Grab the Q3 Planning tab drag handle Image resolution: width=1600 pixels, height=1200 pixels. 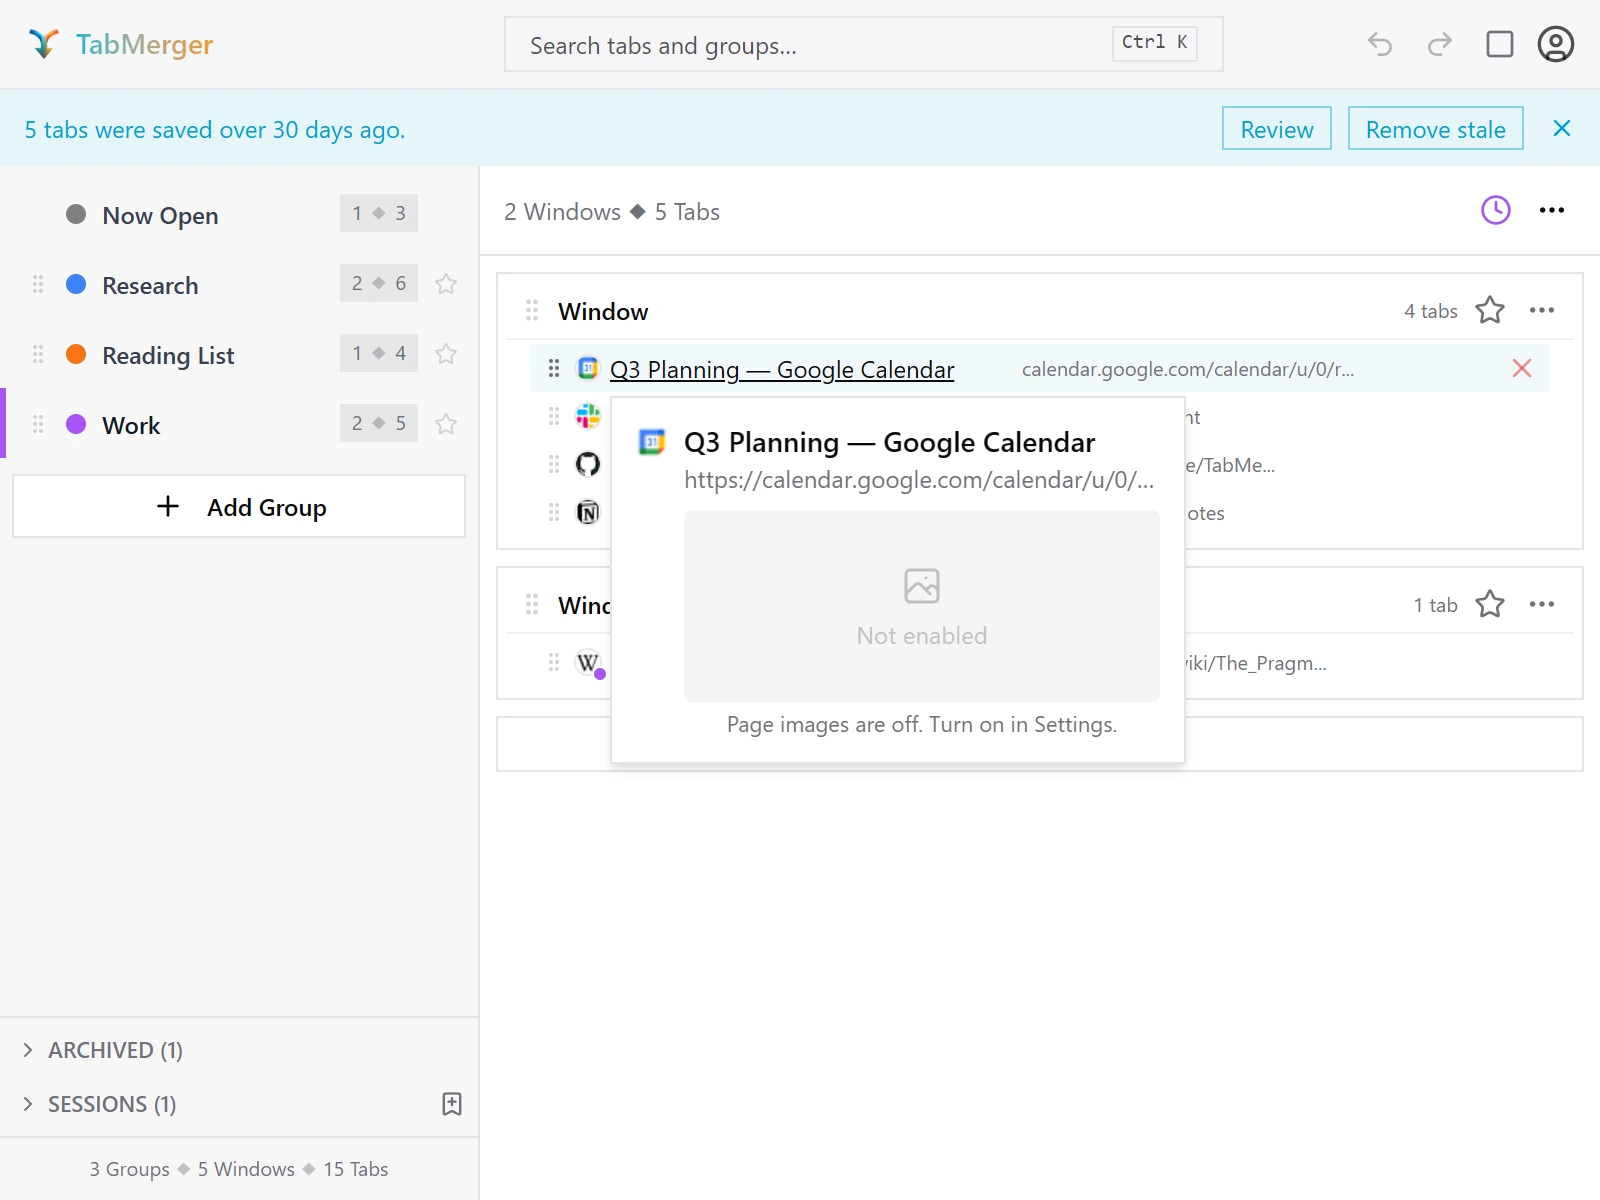coord(554,369)
